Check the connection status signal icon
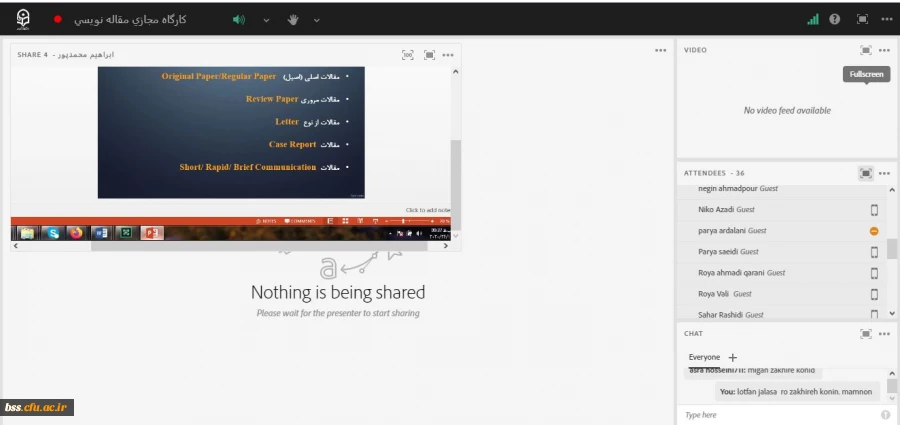900x425 pixels. coord(812,19)
